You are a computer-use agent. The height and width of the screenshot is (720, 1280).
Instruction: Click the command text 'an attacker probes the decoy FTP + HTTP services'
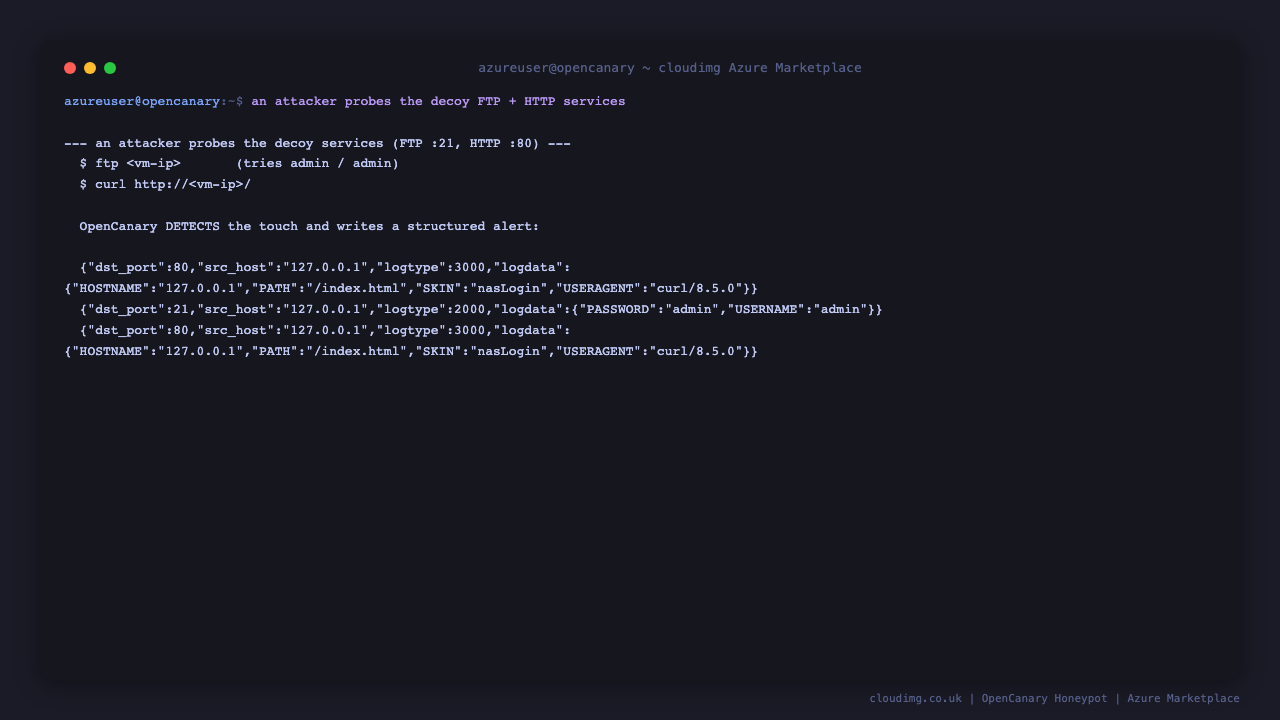438,101
